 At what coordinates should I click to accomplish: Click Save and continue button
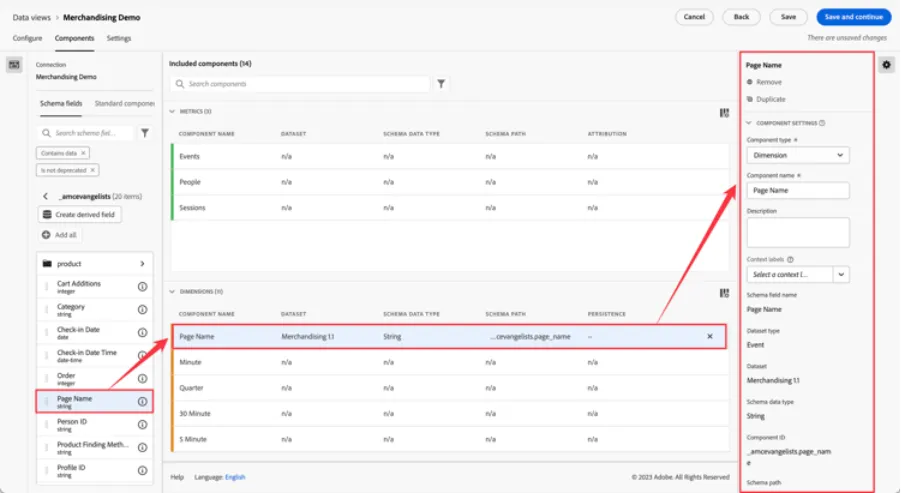tap(853, 17)
